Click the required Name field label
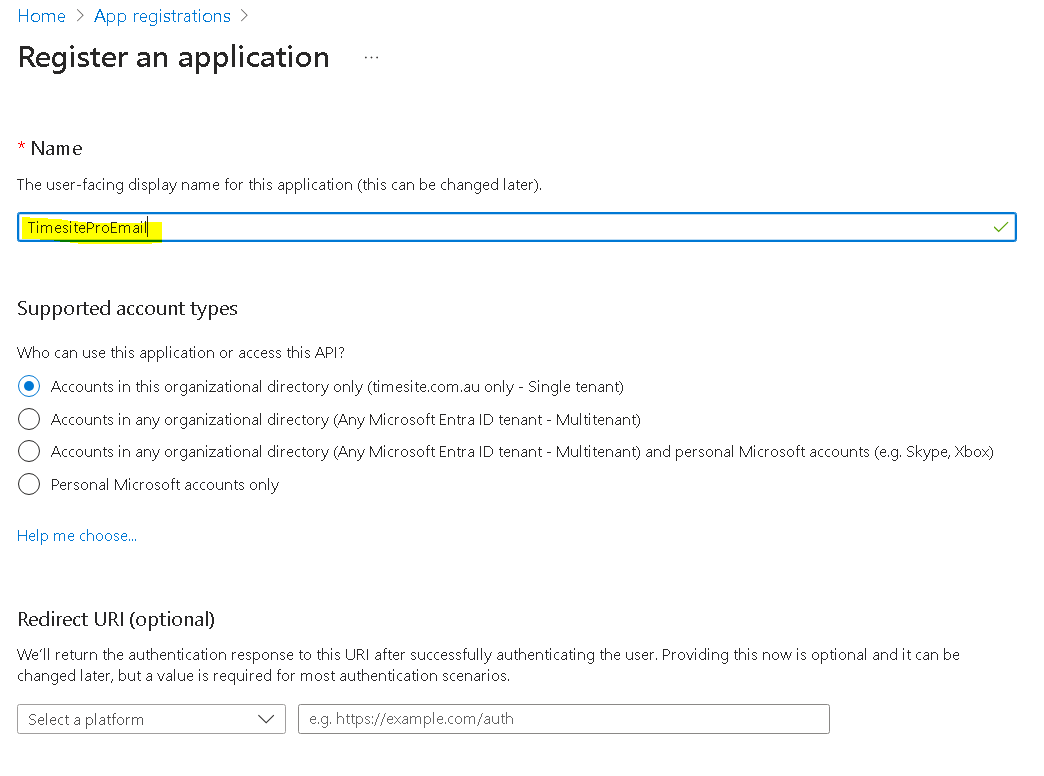The width and height of the screenshot is (1044, 776). click(x=56, y=148)
